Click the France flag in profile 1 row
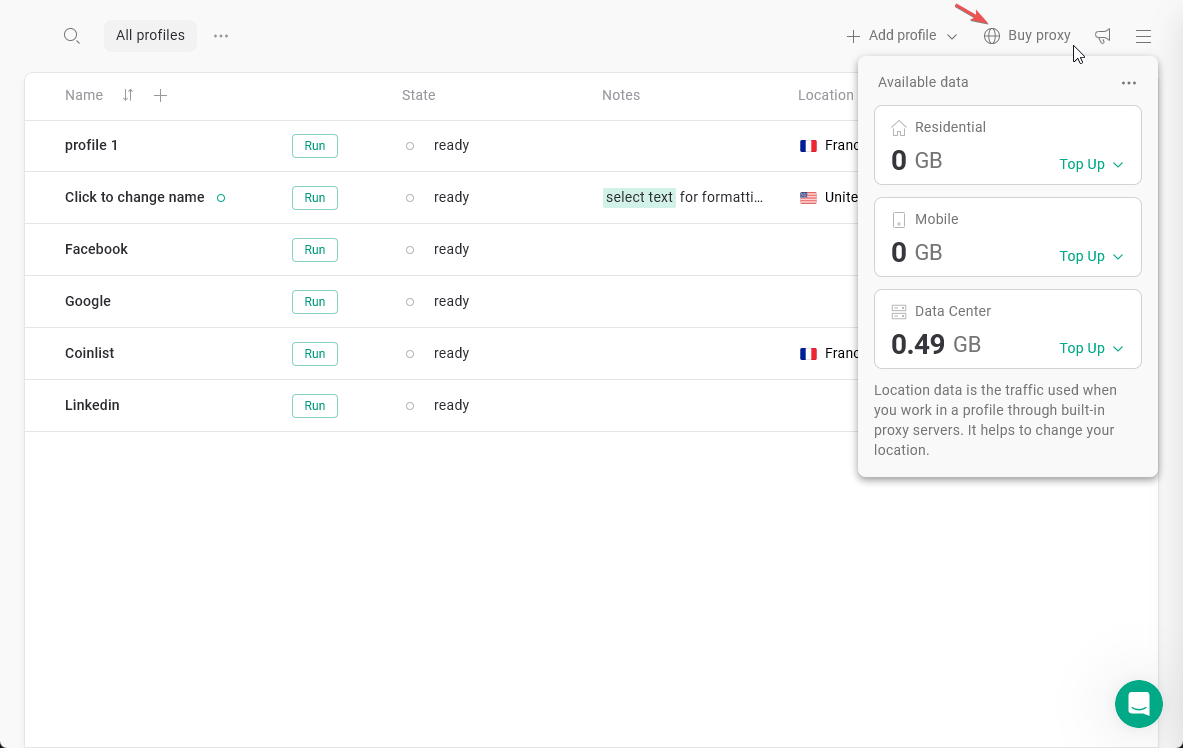 pos(808,146)
